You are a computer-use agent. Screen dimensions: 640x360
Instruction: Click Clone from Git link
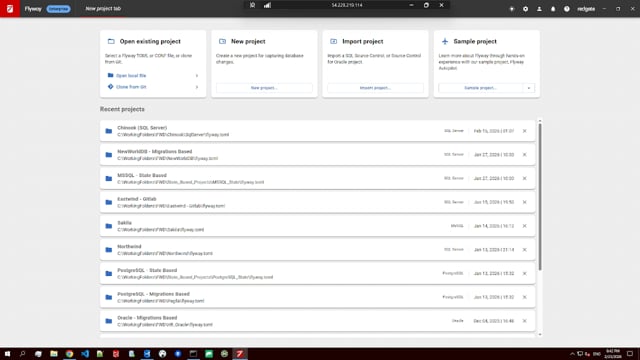(x=131, y=87)
